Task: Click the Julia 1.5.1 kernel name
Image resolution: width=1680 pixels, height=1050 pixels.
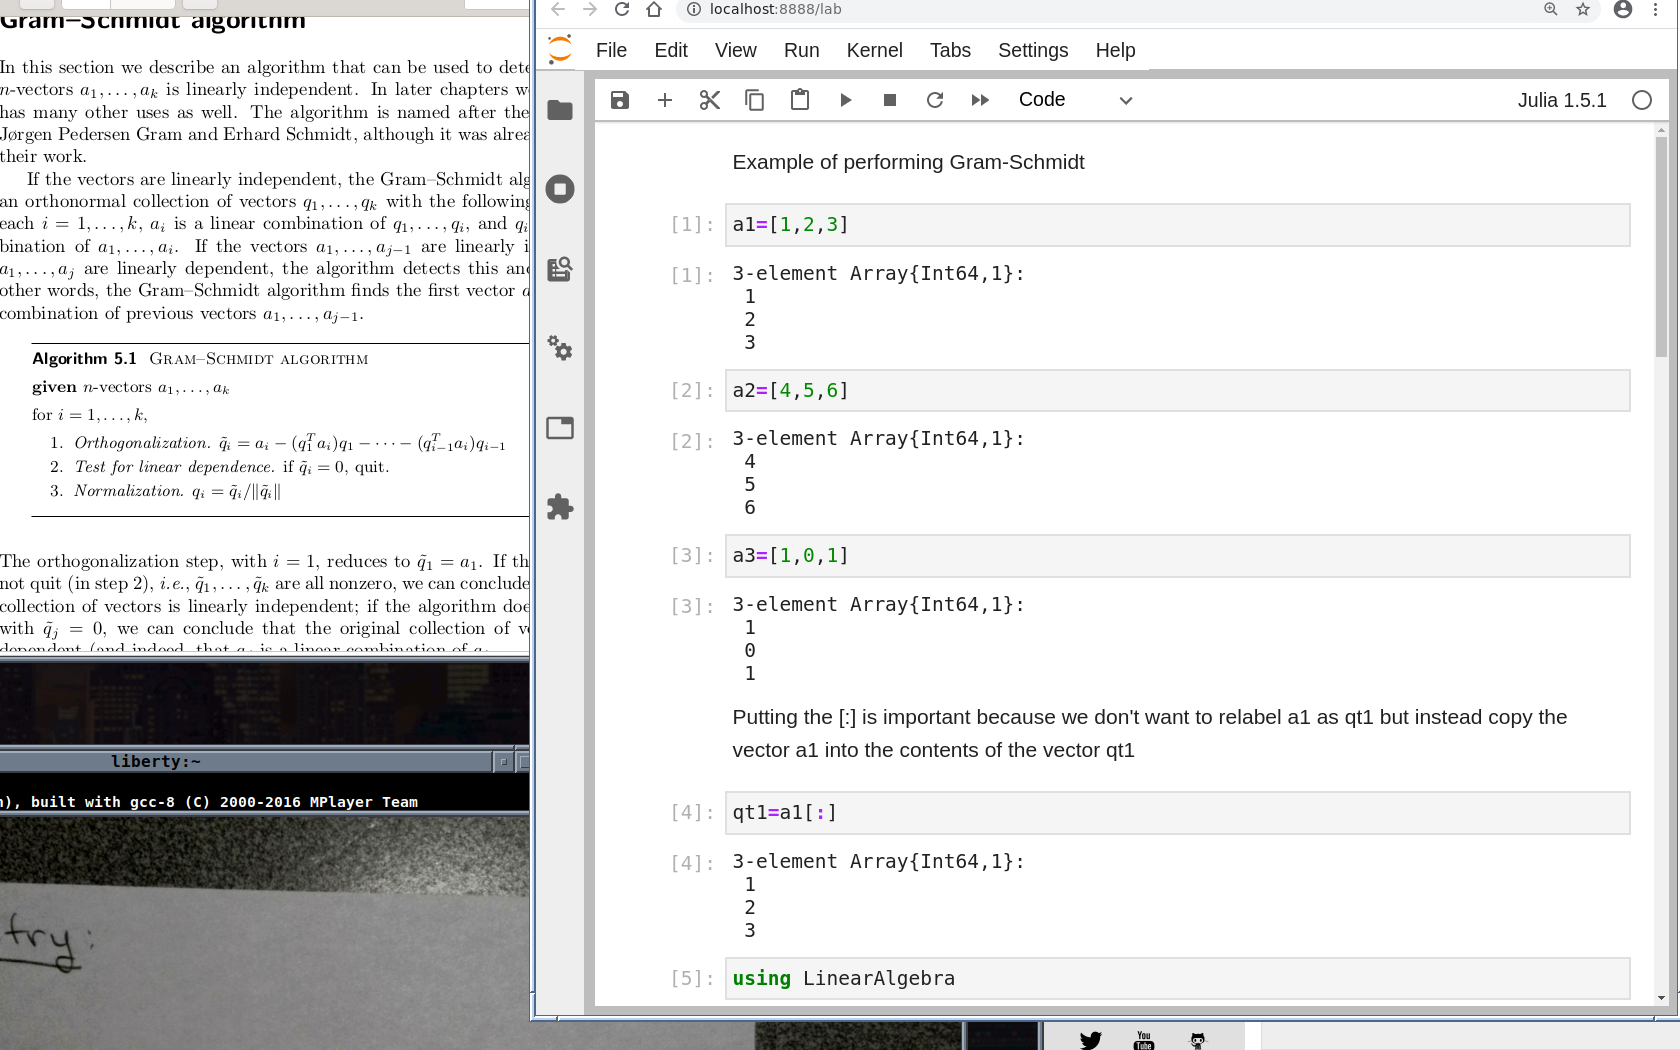Action: 1561,100
